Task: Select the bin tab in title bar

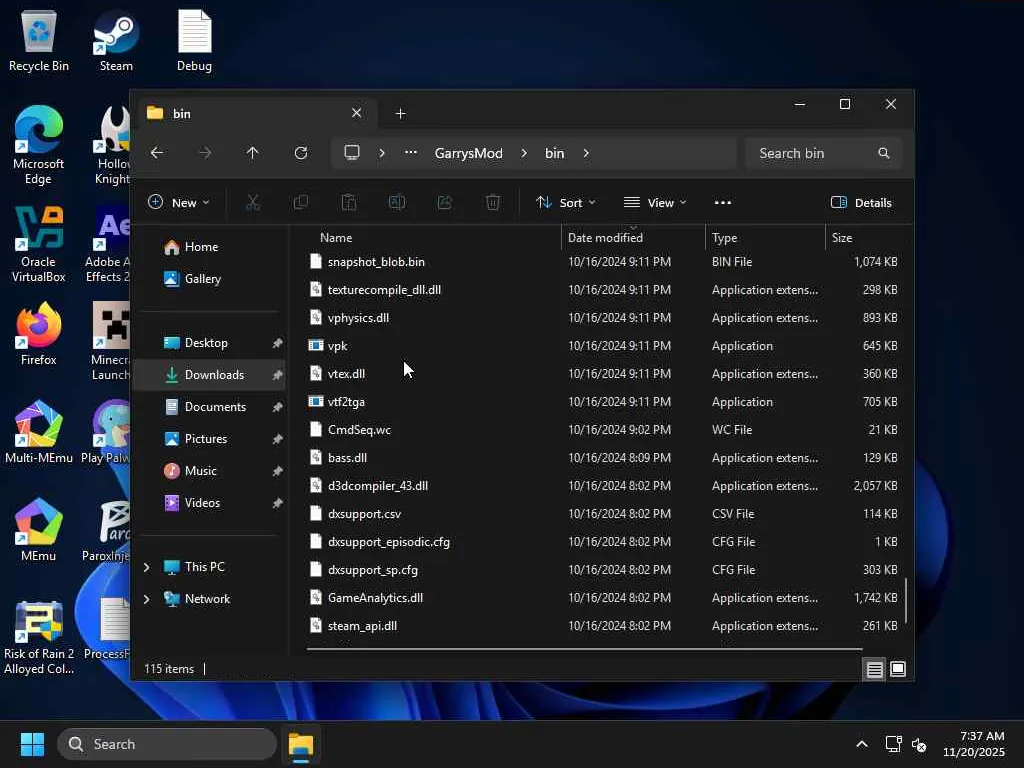Action: [x=240, y=113]
